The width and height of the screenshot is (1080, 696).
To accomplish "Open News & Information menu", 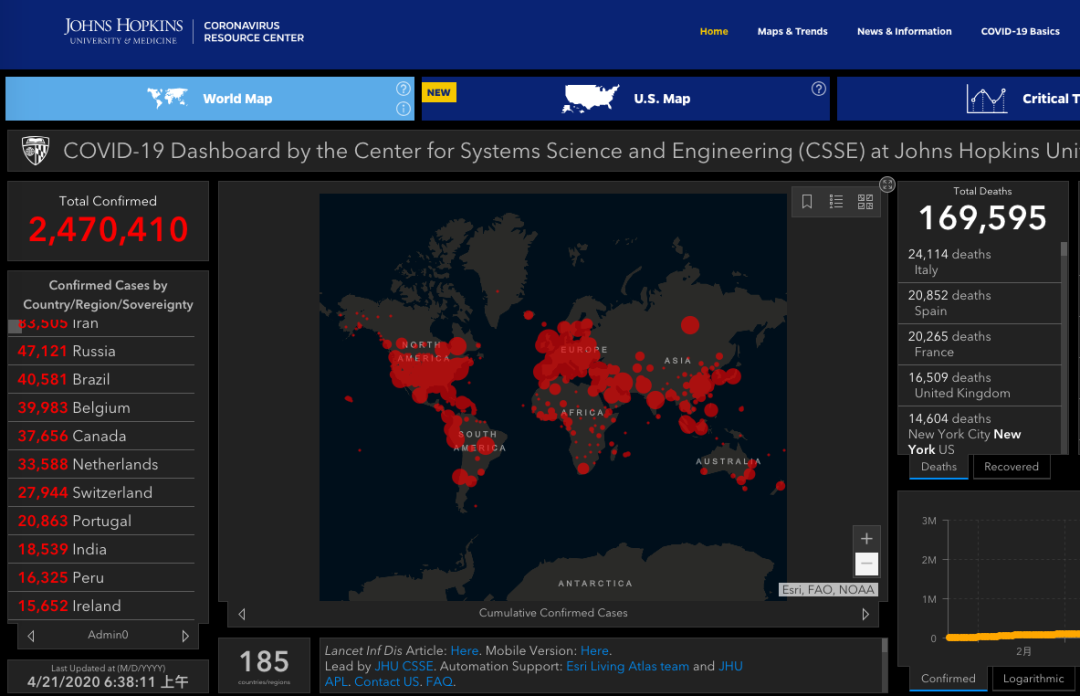I will 904,31.
